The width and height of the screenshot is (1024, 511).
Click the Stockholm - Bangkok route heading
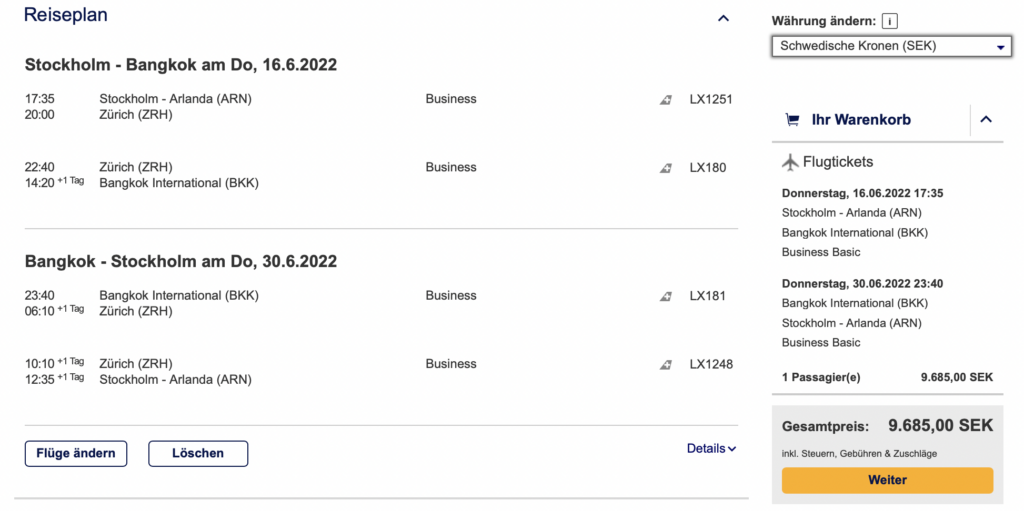point(181,65)
